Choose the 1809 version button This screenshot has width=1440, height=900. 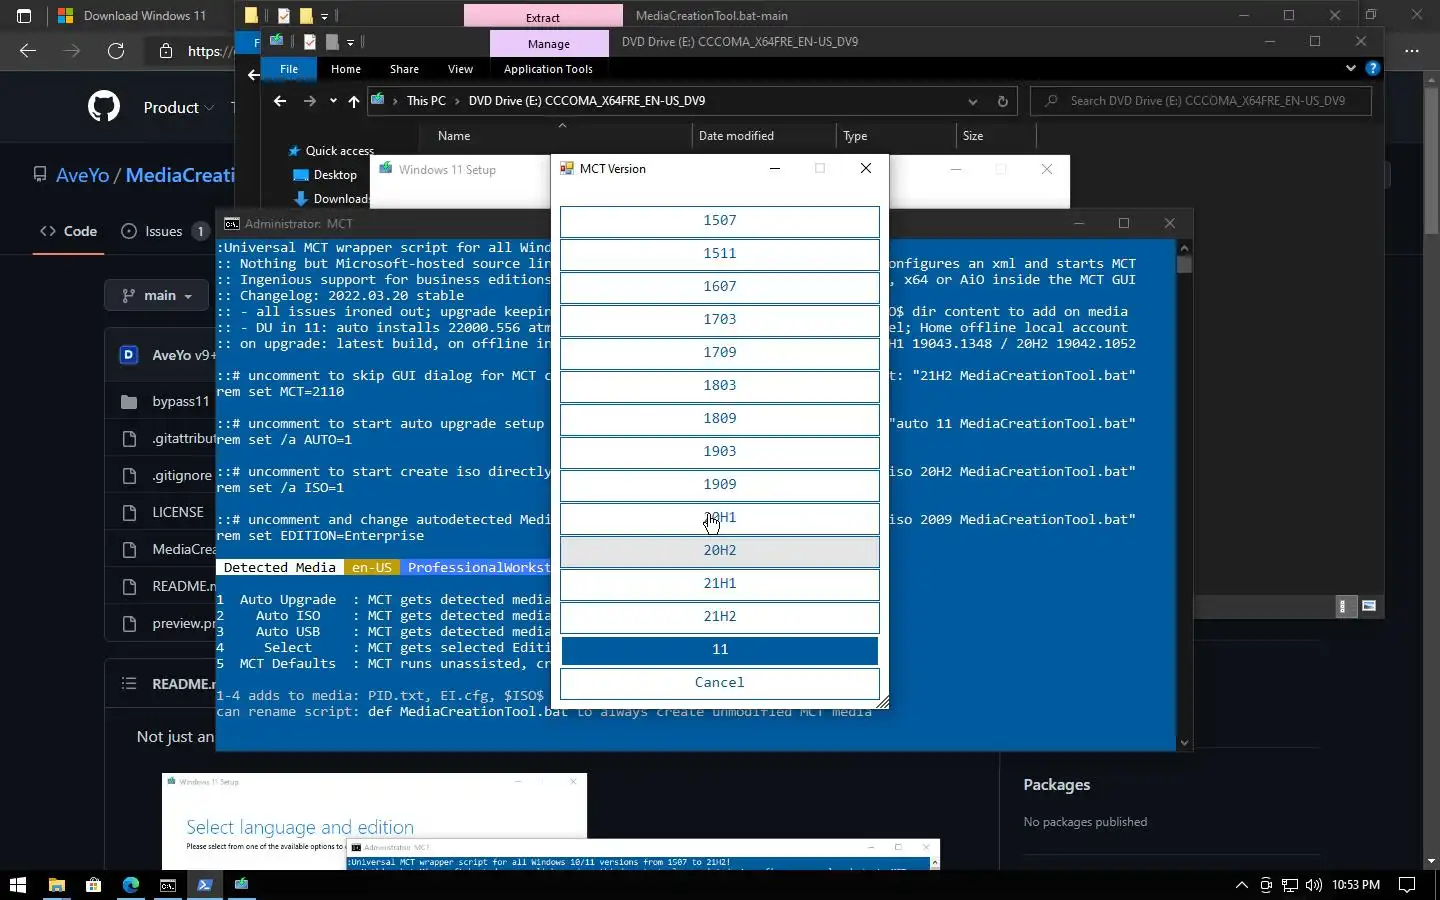719,419
